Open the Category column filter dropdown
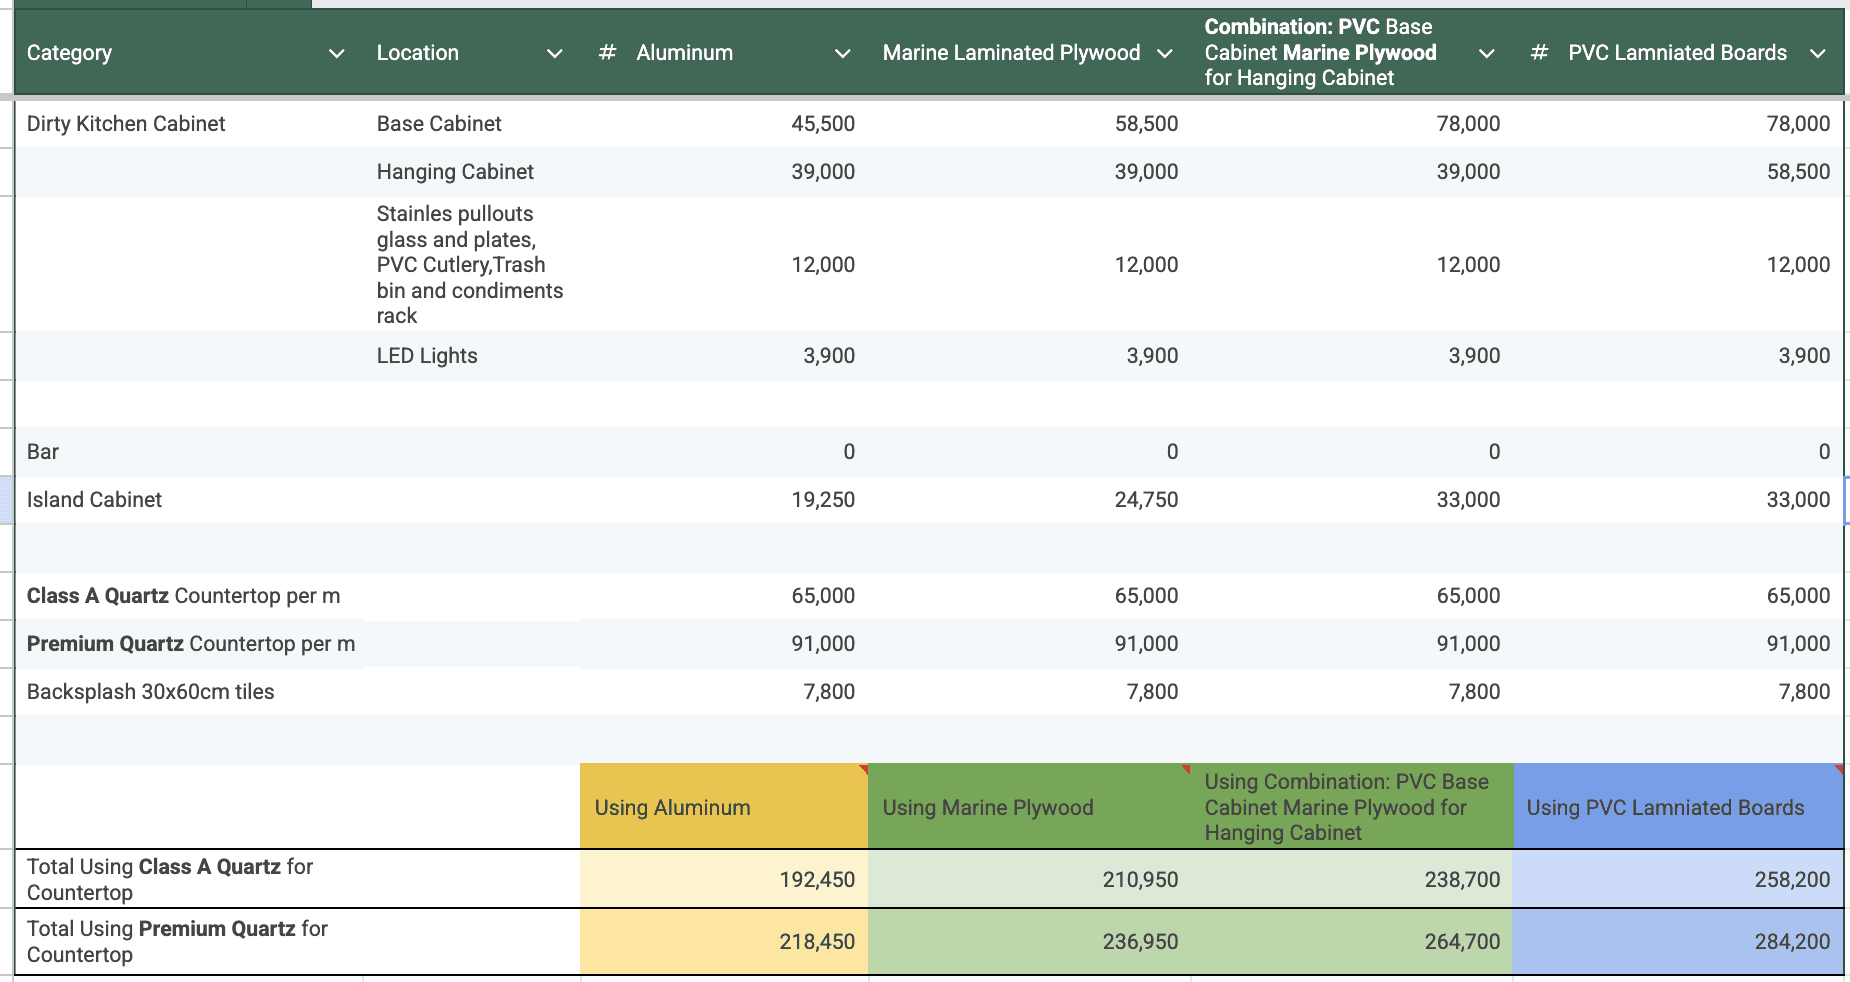The width and height of the screenshot is (1850, 982). pos(337,53)
